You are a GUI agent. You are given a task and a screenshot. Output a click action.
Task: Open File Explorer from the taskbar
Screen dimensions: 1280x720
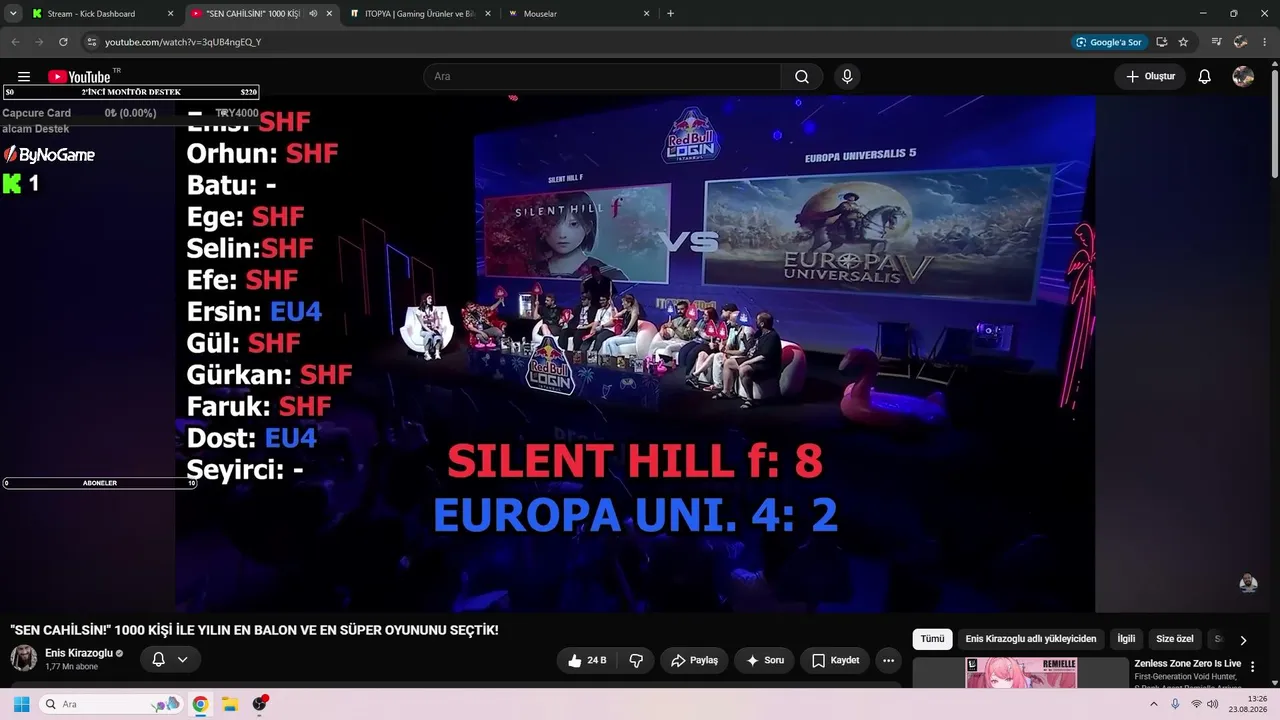[229, 704]
